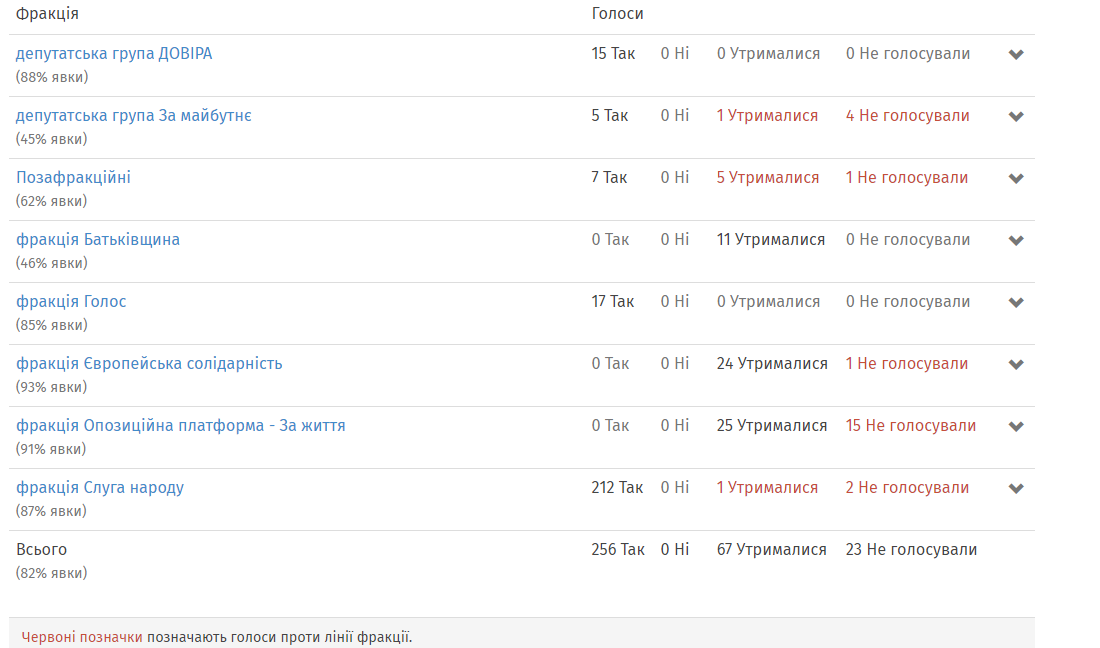Open the фракція Голос link

click(x=71, y=302)
